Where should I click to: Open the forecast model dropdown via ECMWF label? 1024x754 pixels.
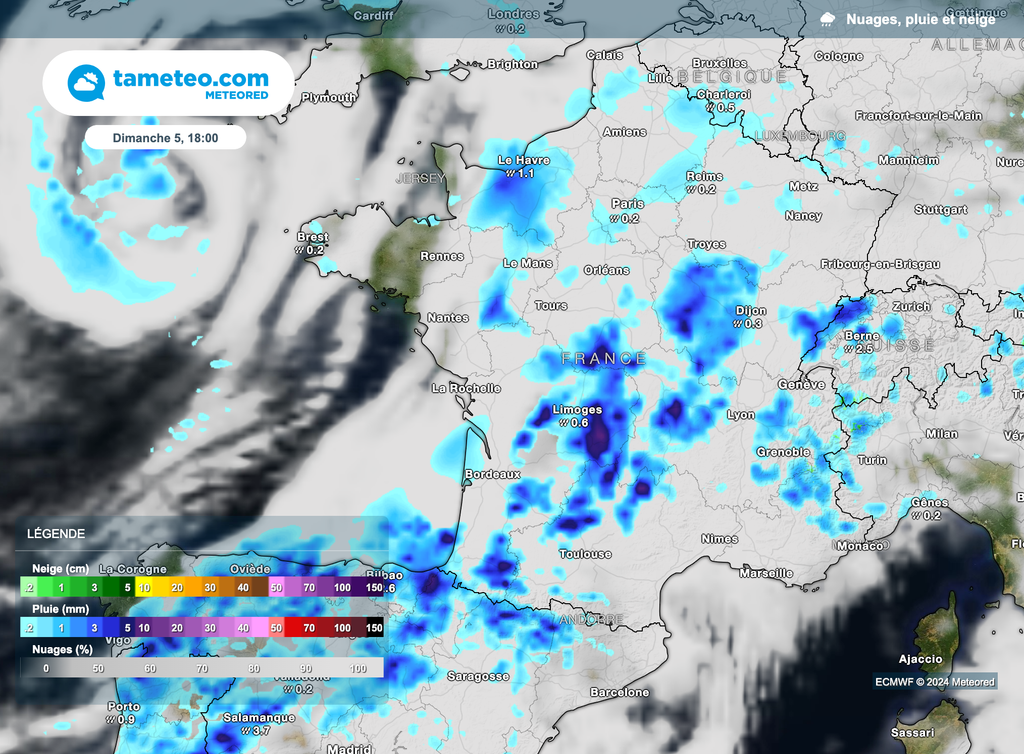(x=894, y=680)
